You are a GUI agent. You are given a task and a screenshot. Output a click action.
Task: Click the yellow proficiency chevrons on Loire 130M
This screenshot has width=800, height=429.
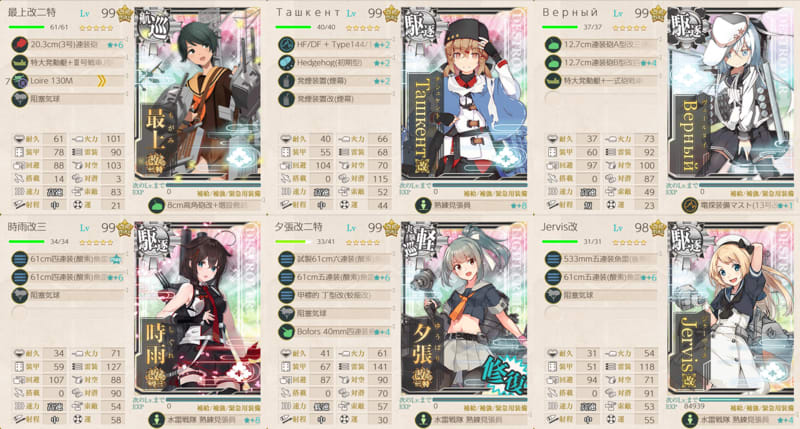pyautogui.click(x=102, y=81)
